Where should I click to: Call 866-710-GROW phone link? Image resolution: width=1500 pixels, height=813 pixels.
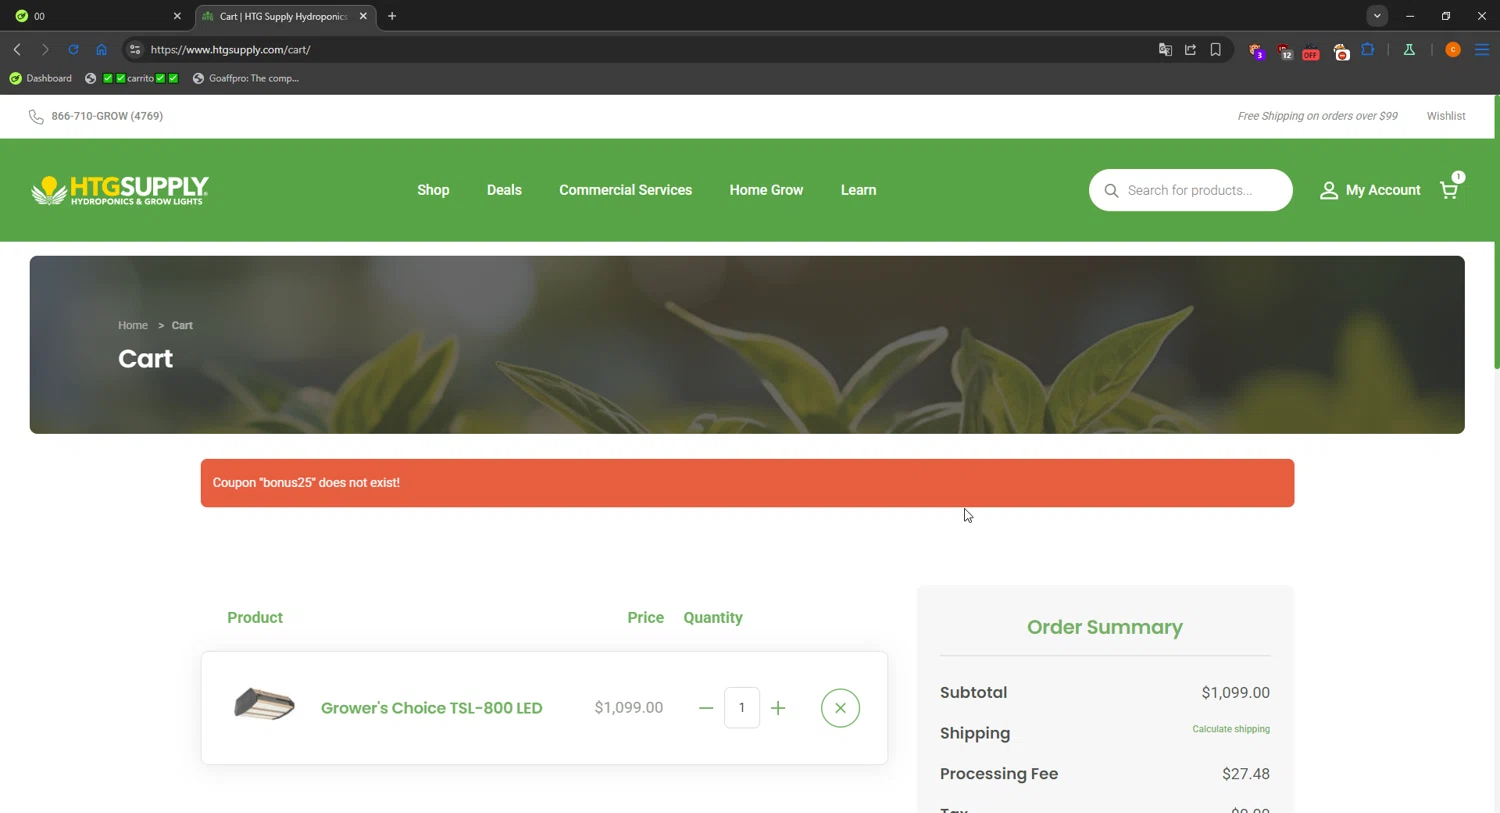click(x=107, y=116)
